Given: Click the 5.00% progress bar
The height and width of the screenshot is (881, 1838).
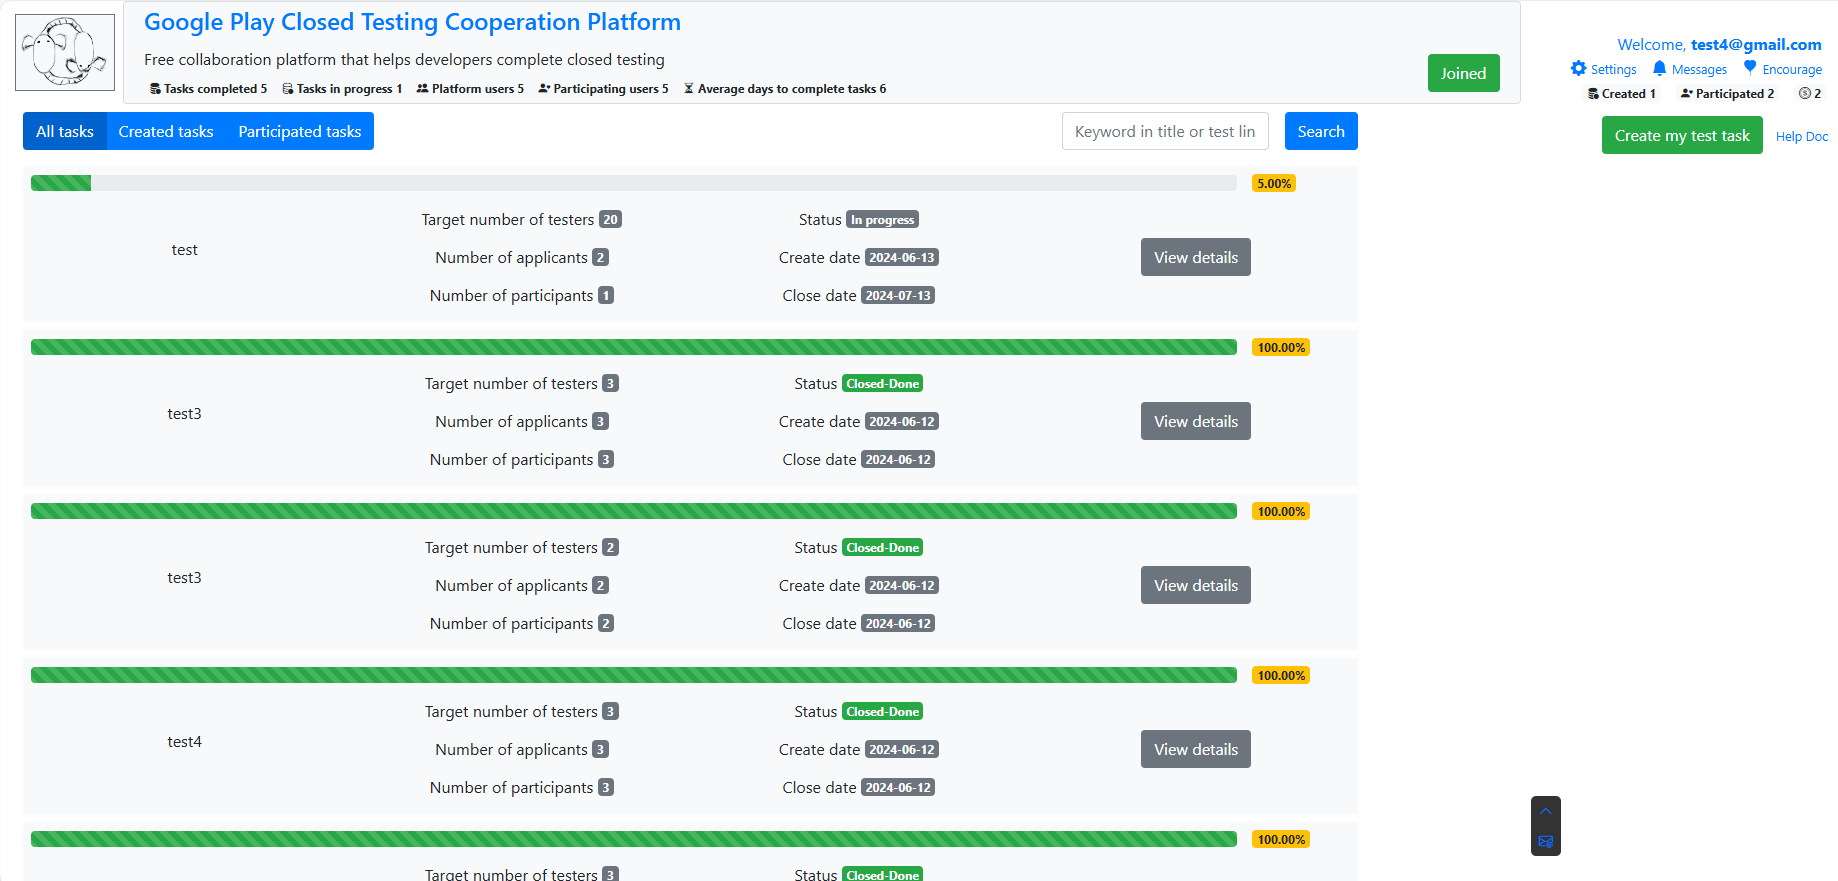Looking at the screenshot, I should (634, 183).
